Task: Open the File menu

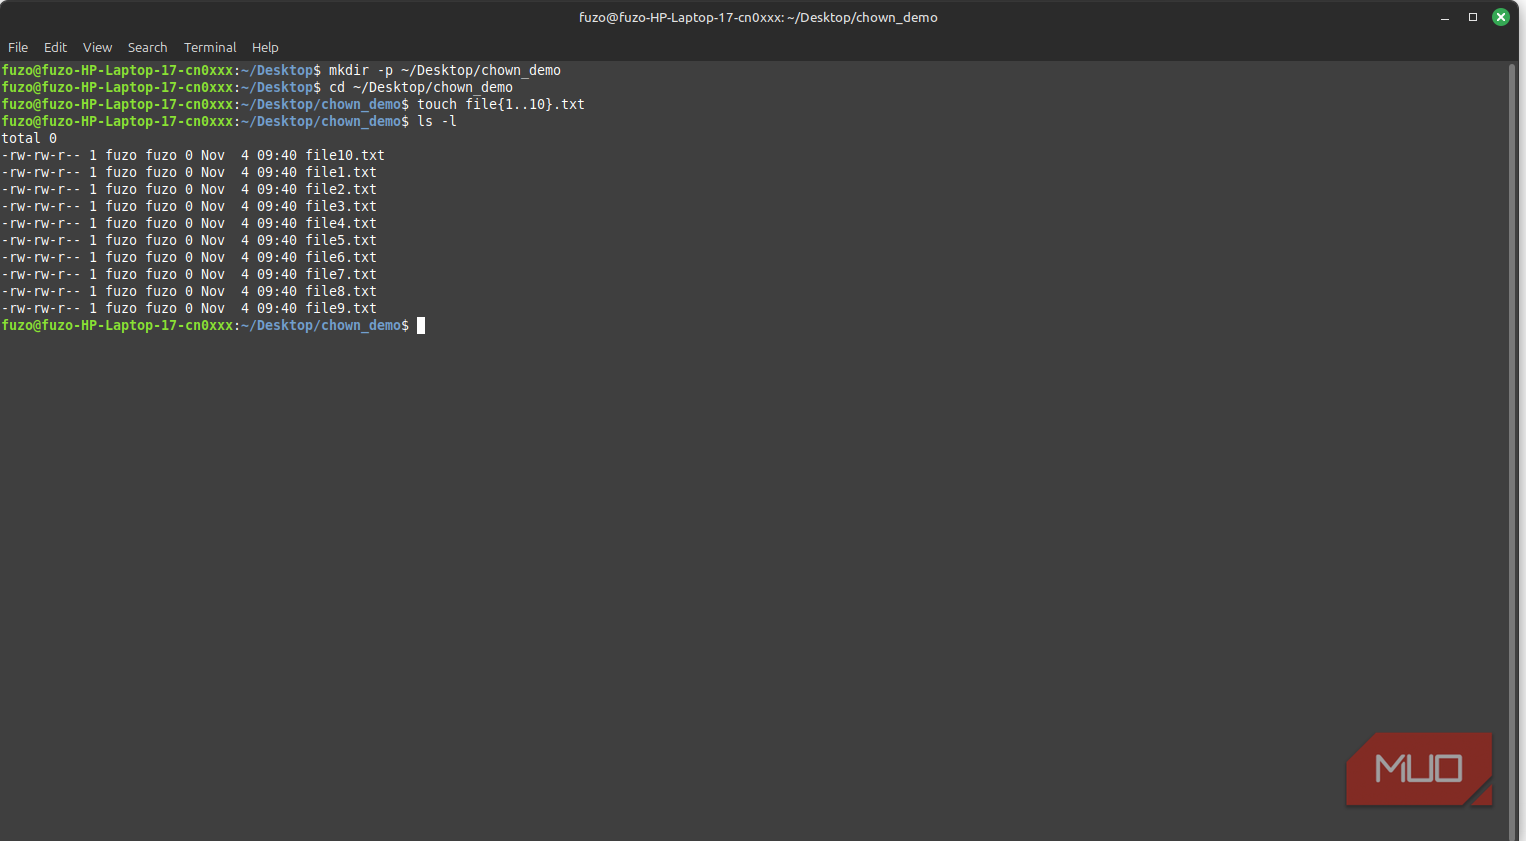Action: (x=18, y=47)
